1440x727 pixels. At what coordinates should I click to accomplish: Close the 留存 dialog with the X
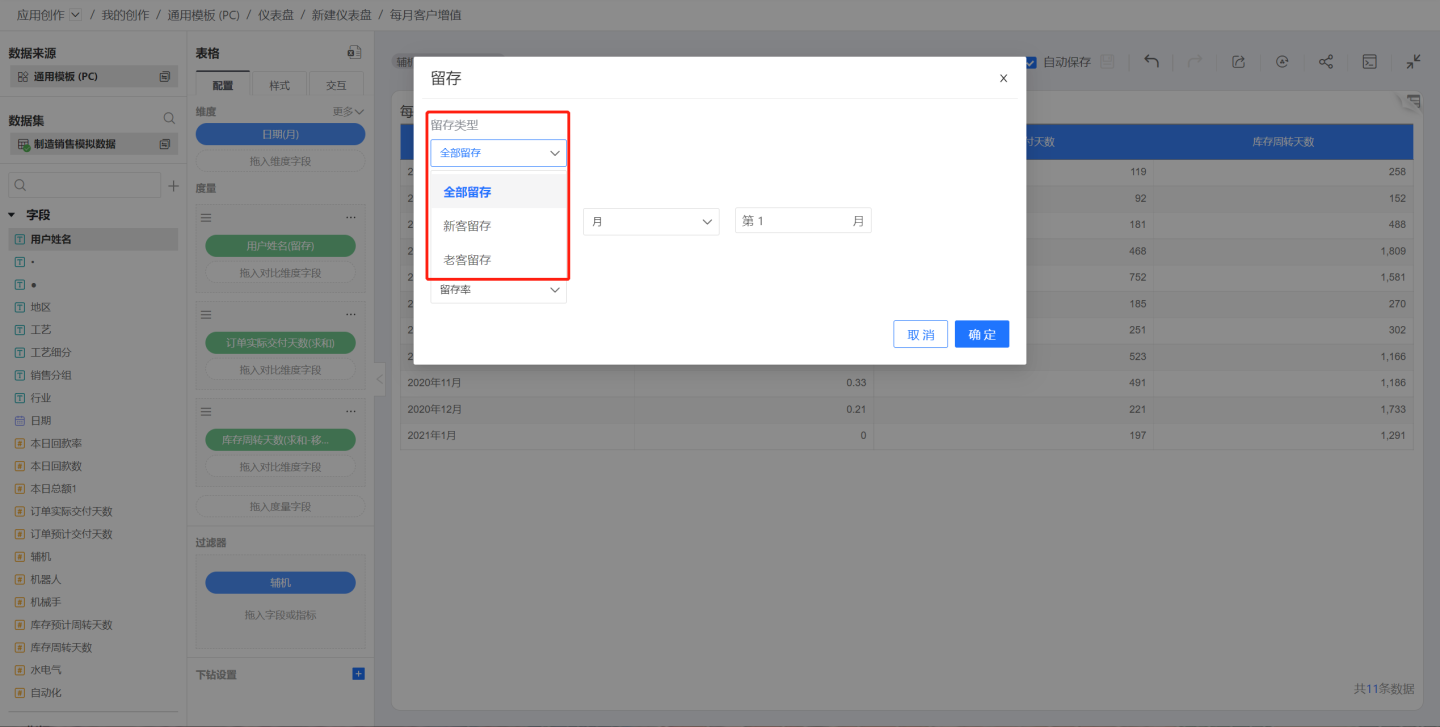click(1004, 78)
